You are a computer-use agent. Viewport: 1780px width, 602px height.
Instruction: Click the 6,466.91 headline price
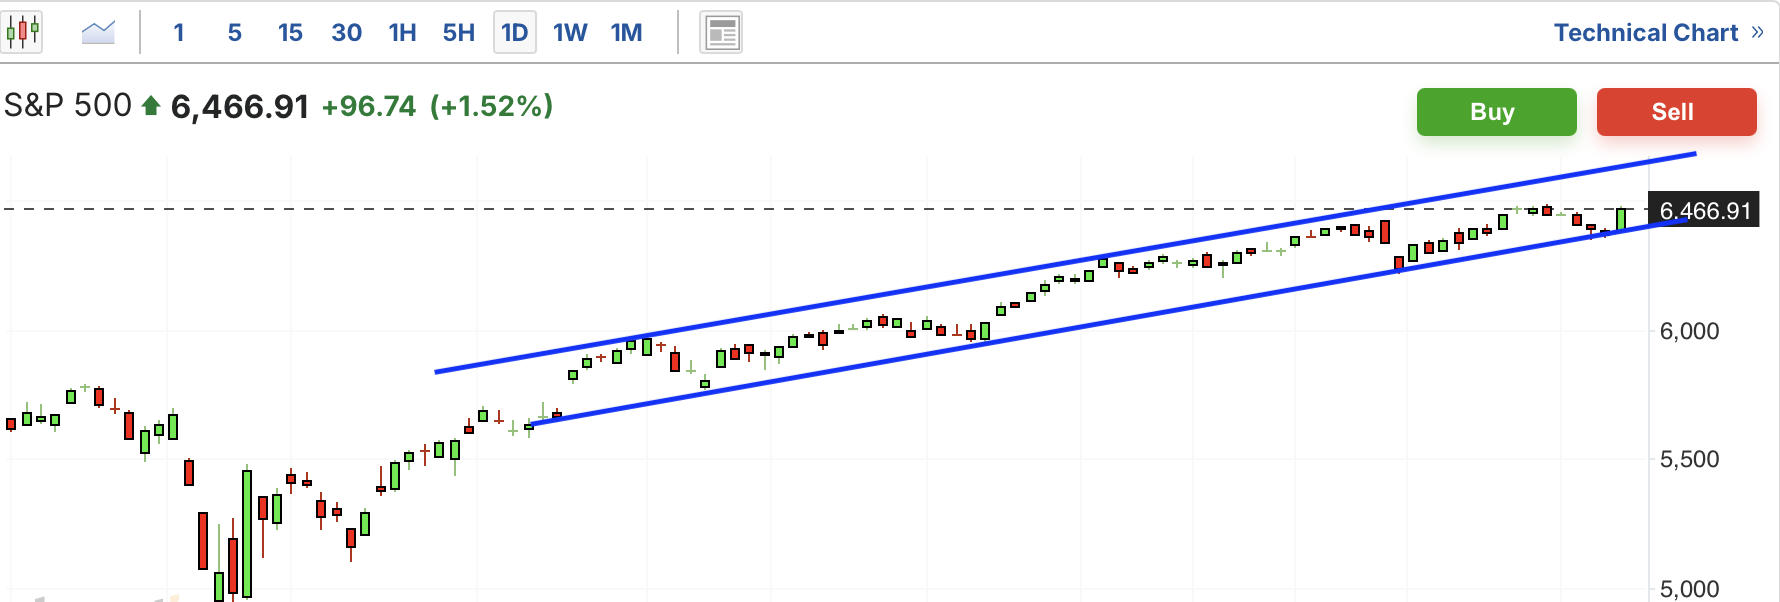click(x=240, y=106)
